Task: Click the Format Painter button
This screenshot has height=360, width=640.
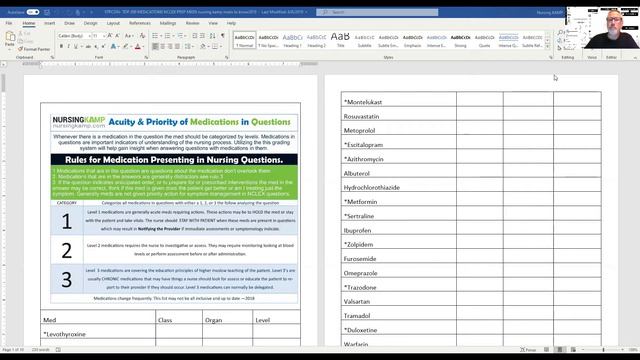Action: [34, 49]
